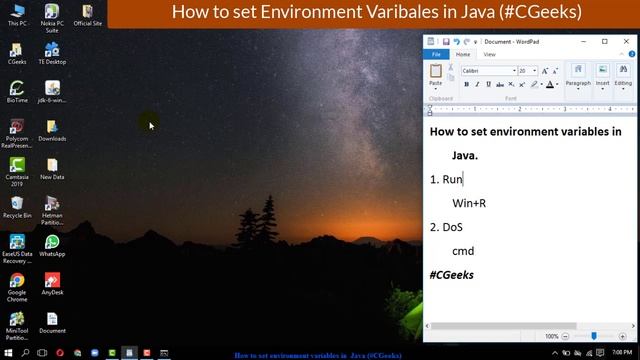Screen dimensions: 640x360
Task: Open WordPad Help icon
Action: [632, 54]
